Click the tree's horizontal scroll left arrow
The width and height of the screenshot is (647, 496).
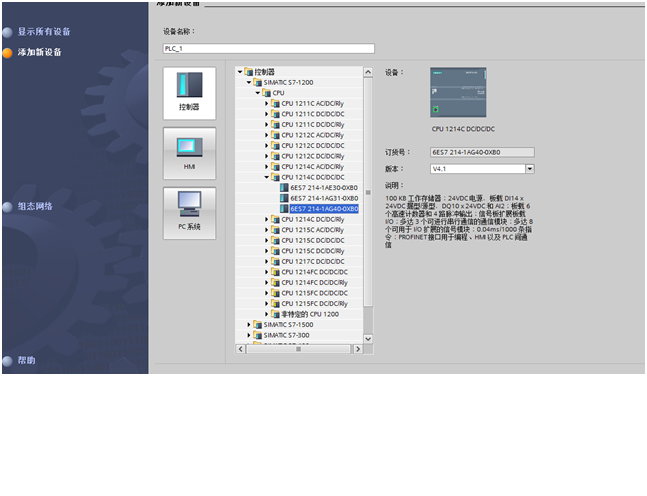(241, 349)
